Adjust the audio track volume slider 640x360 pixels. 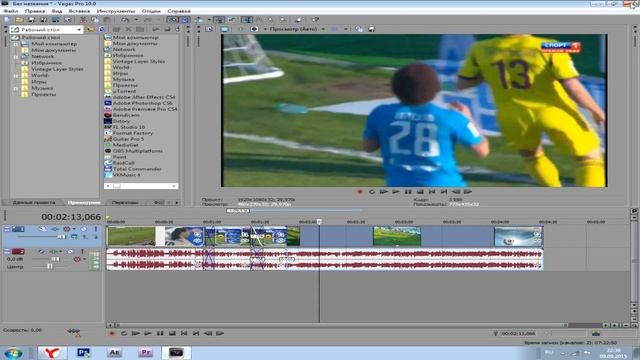click(55, 259)
